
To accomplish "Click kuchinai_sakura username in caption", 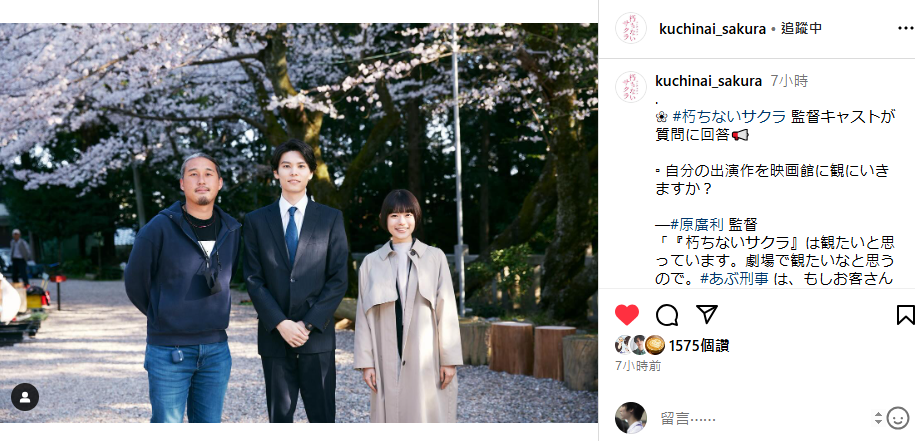I will [708, 81].
